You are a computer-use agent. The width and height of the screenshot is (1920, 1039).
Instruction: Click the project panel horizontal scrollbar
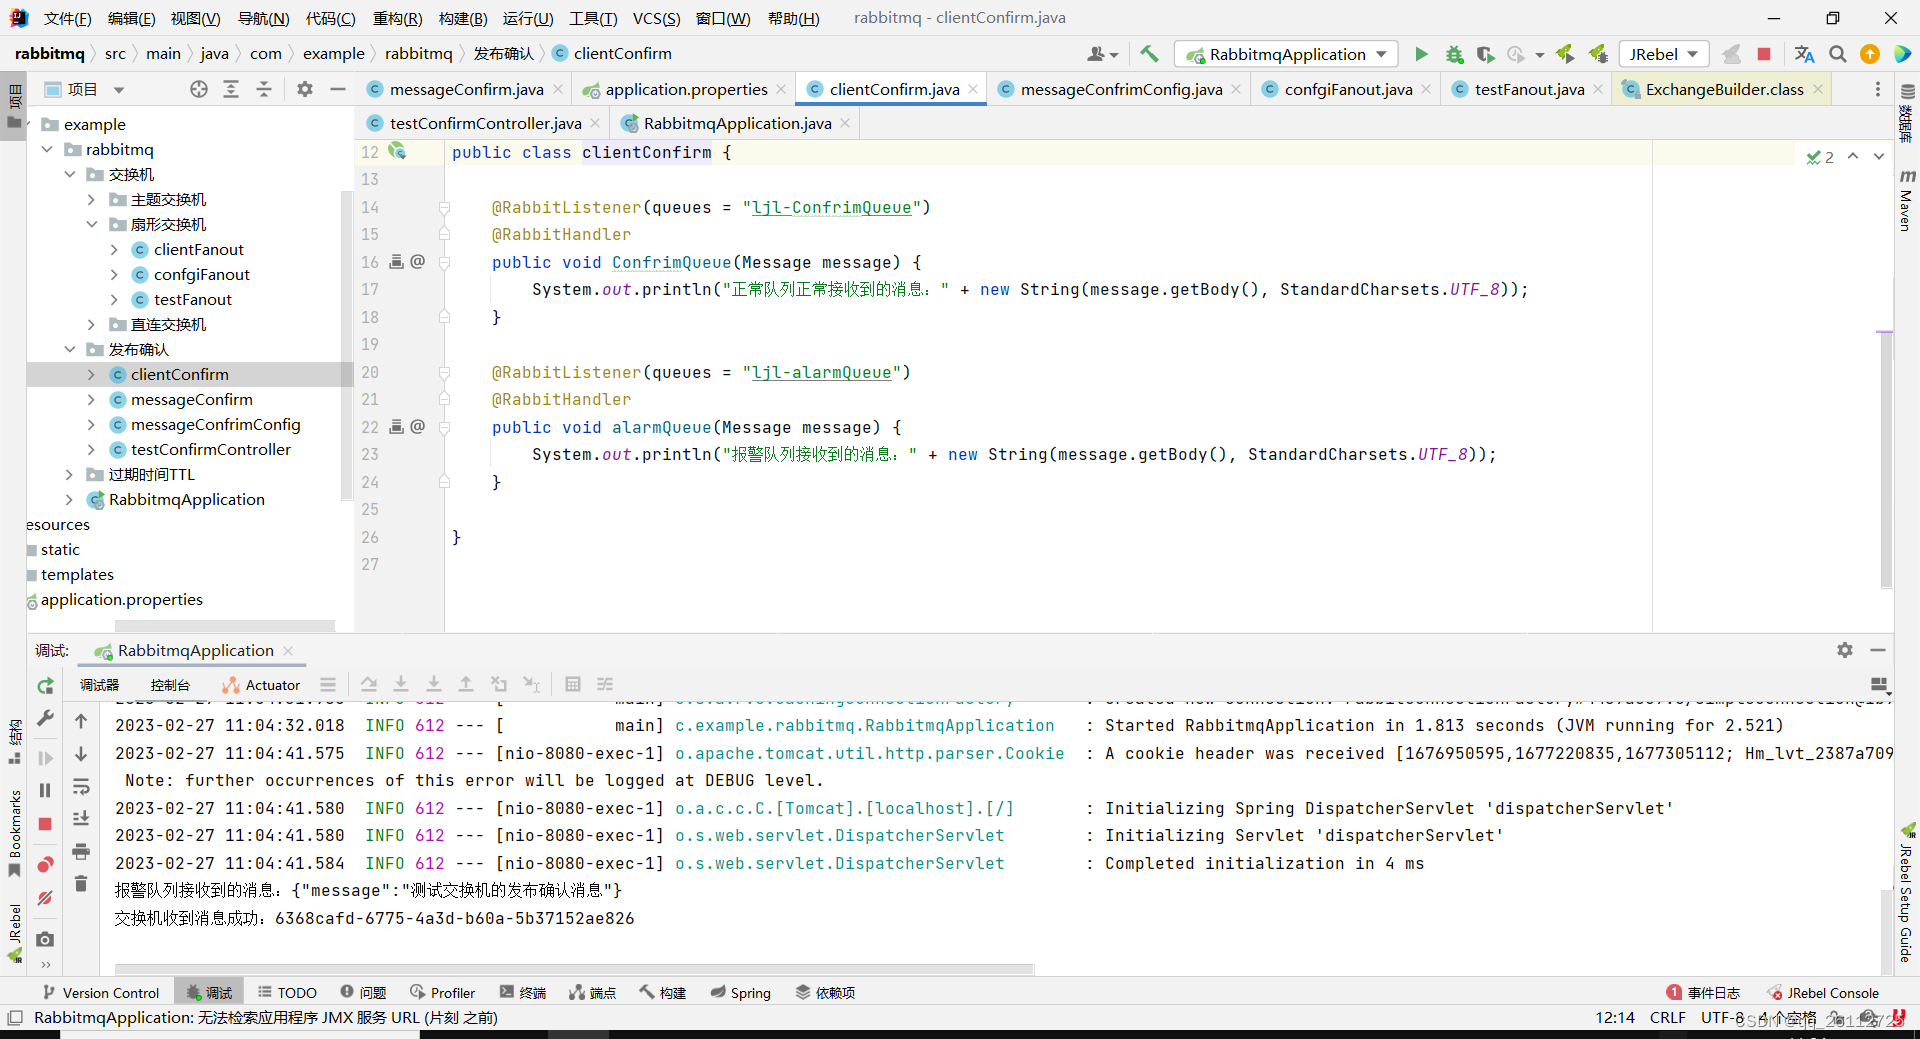pyautogui.click(x=225, y=626)
